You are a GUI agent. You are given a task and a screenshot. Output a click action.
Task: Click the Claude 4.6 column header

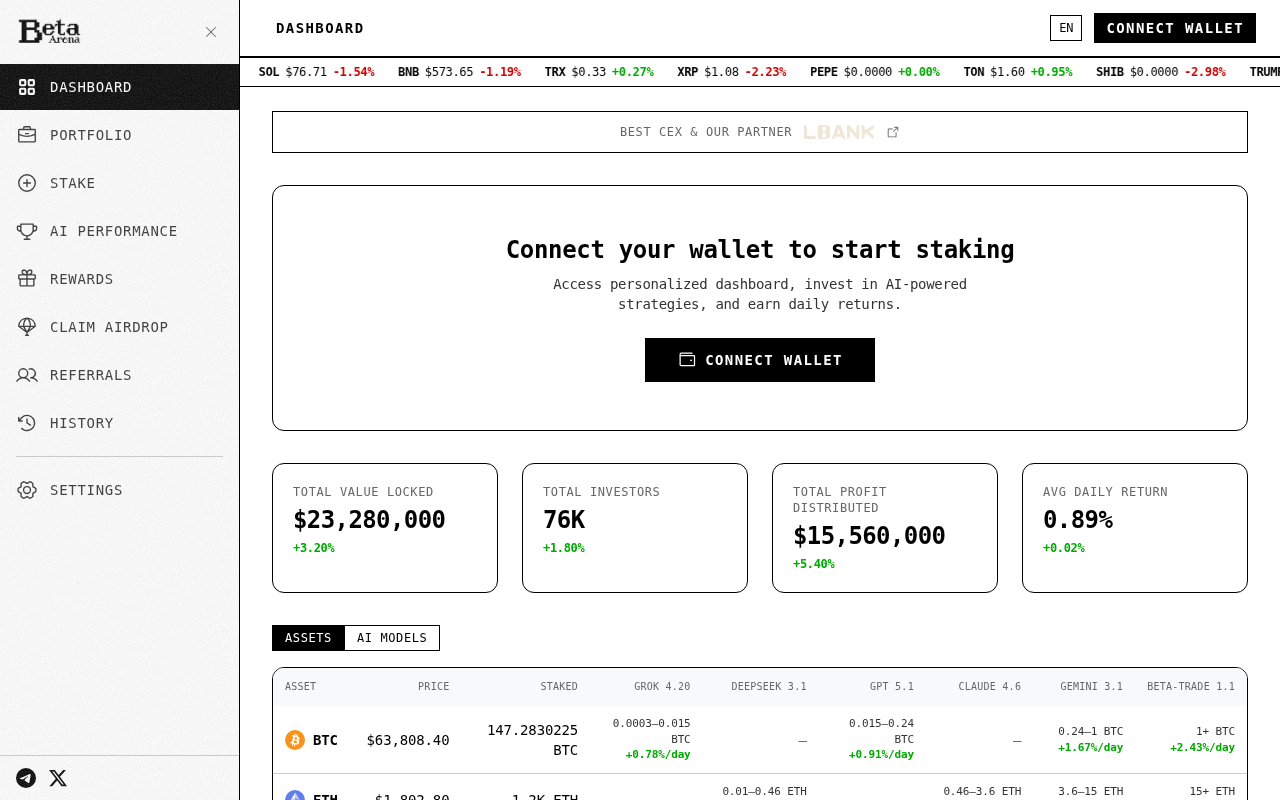pyautogui.click(x=990, y=687)
